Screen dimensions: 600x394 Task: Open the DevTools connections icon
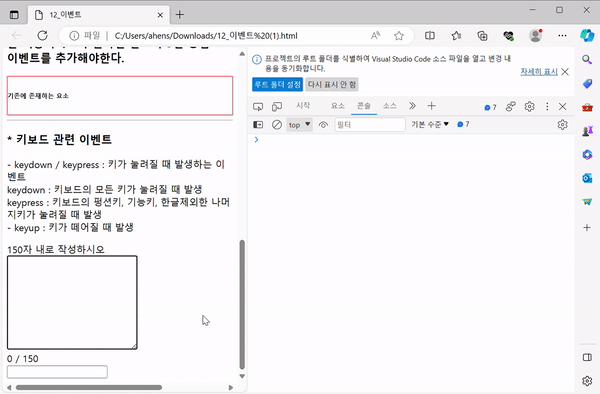[x=510, y=106]
